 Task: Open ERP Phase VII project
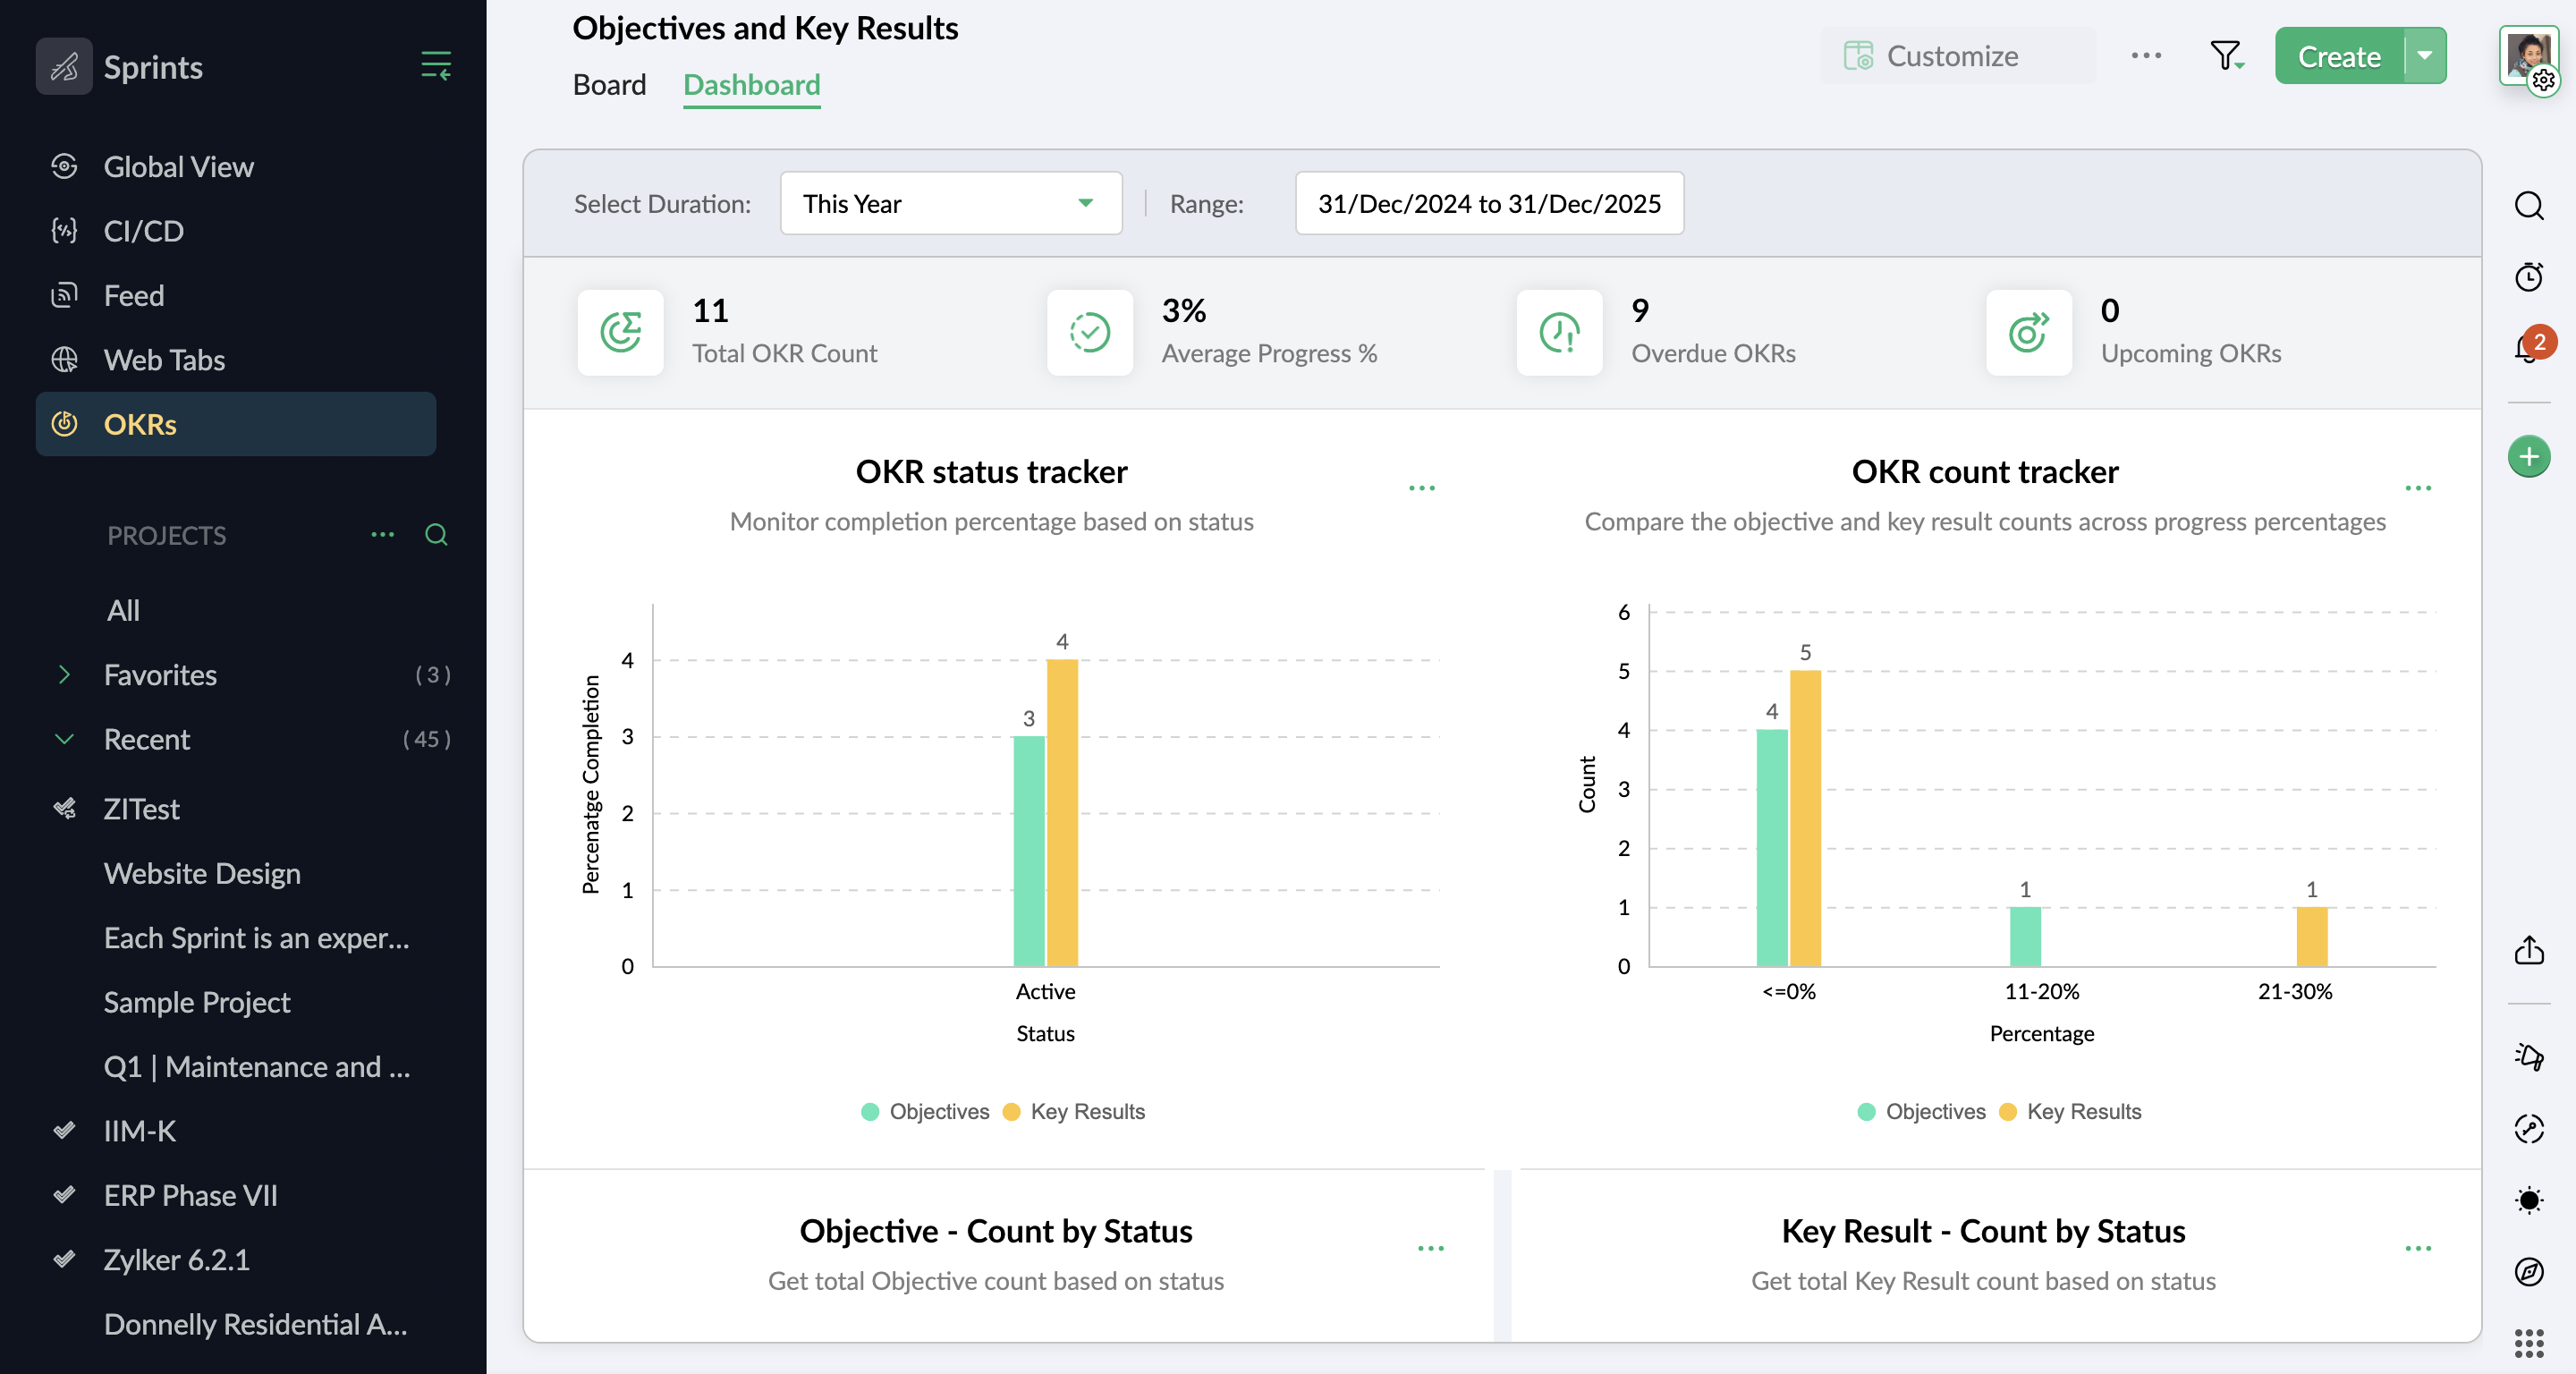point(191,1196)
